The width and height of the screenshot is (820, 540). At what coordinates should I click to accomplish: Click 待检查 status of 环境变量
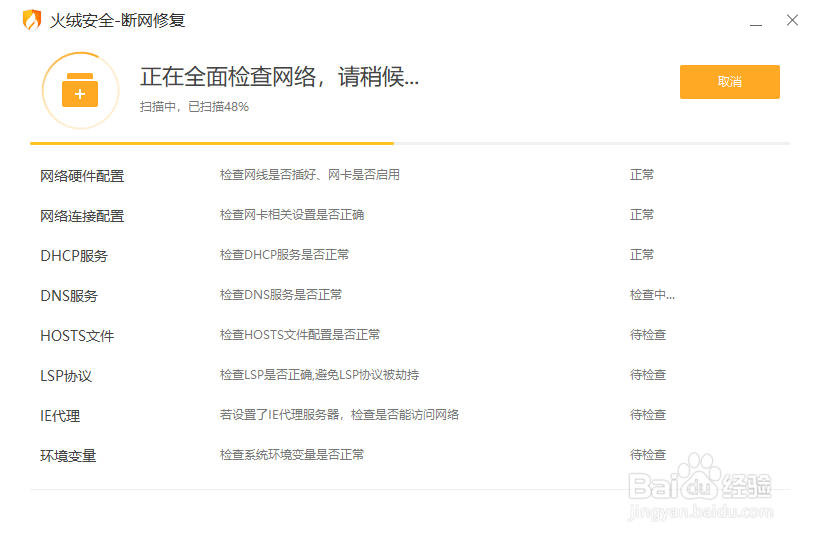click(648, 455)
